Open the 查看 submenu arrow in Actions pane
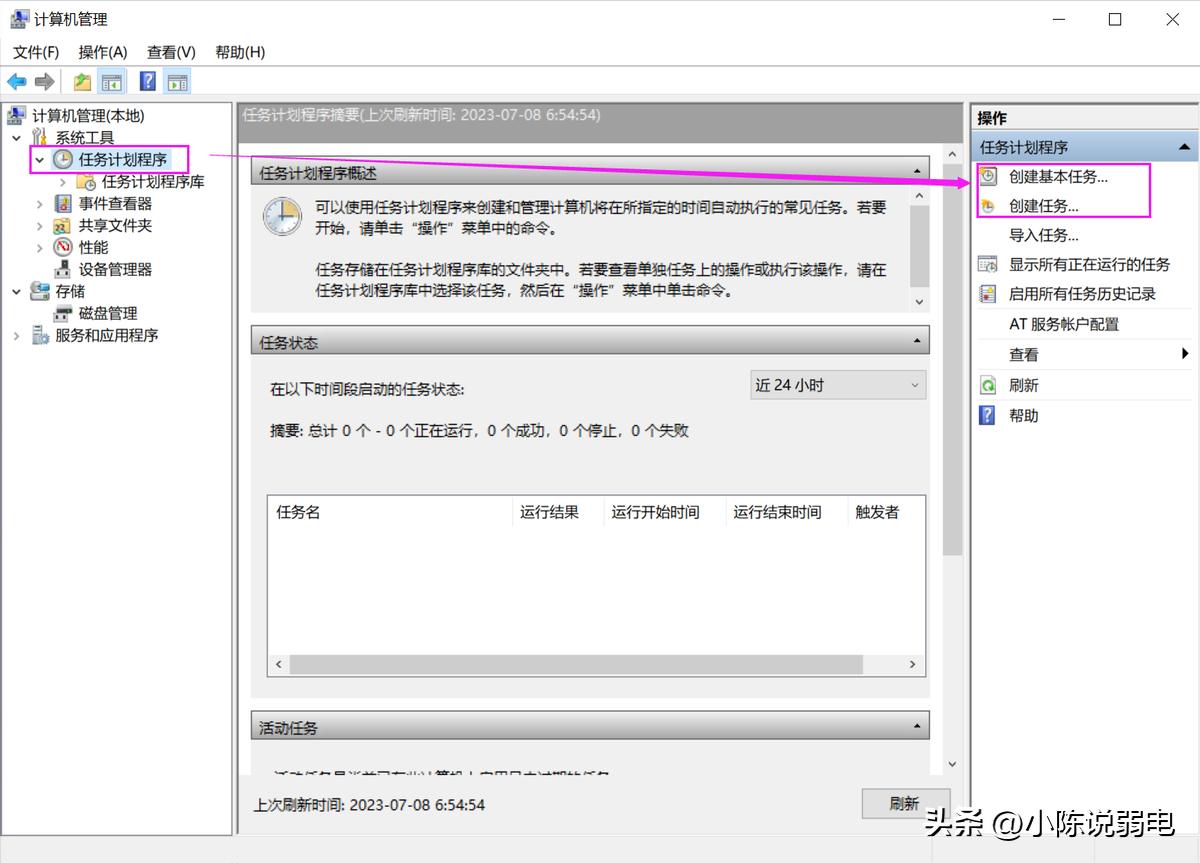 (1187, 353)
